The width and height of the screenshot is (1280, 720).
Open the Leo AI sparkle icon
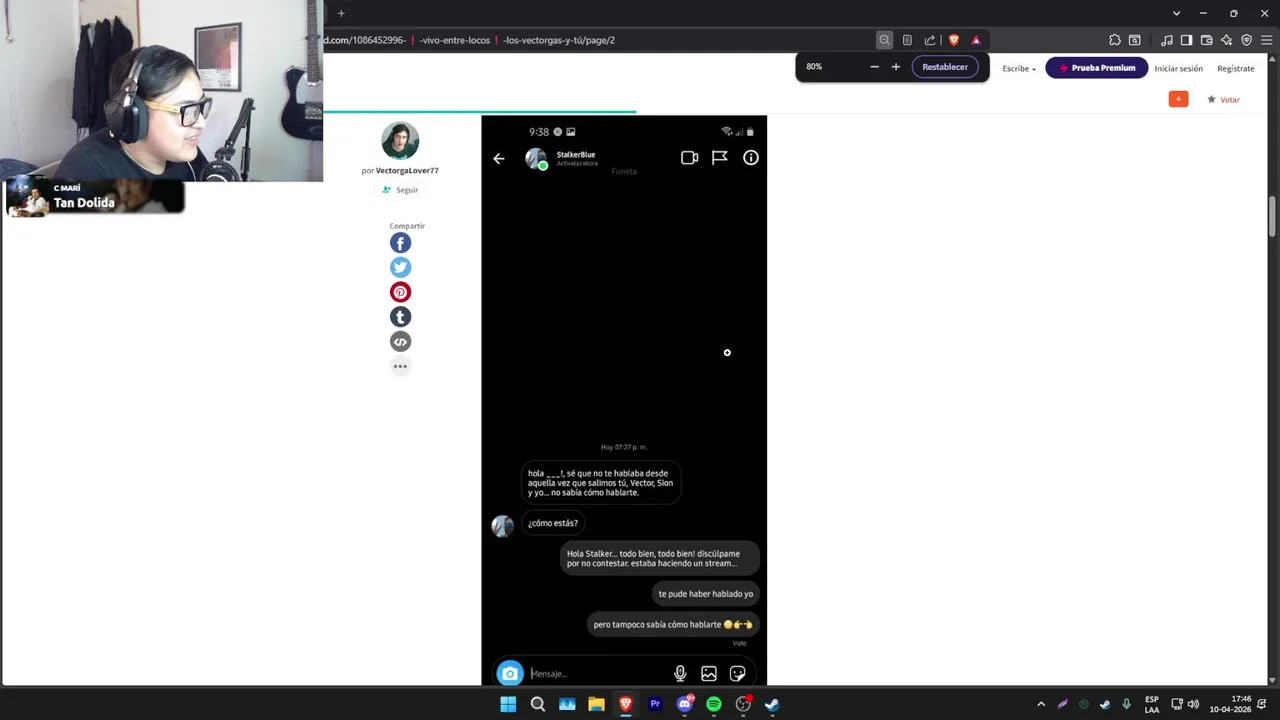[1226, 40]
